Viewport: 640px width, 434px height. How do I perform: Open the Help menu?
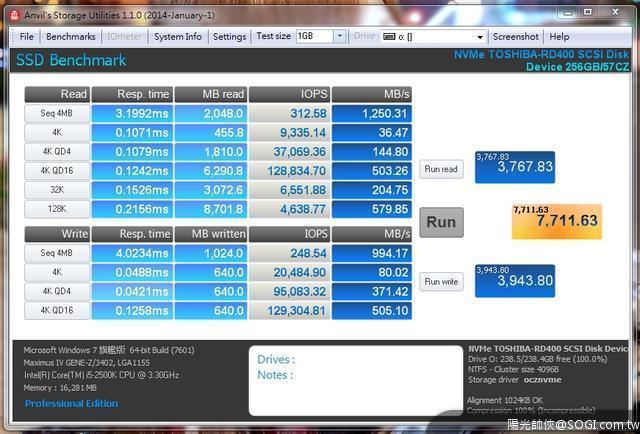point(559,37)
